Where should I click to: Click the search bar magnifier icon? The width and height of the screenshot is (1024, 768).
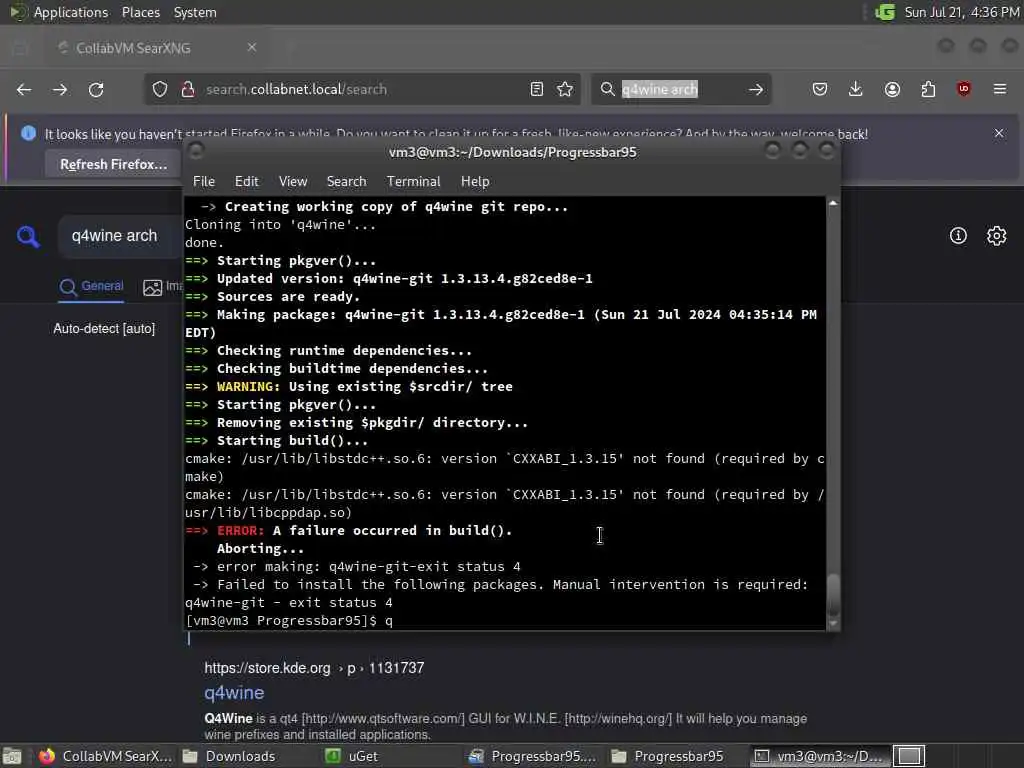coord(607,89)
